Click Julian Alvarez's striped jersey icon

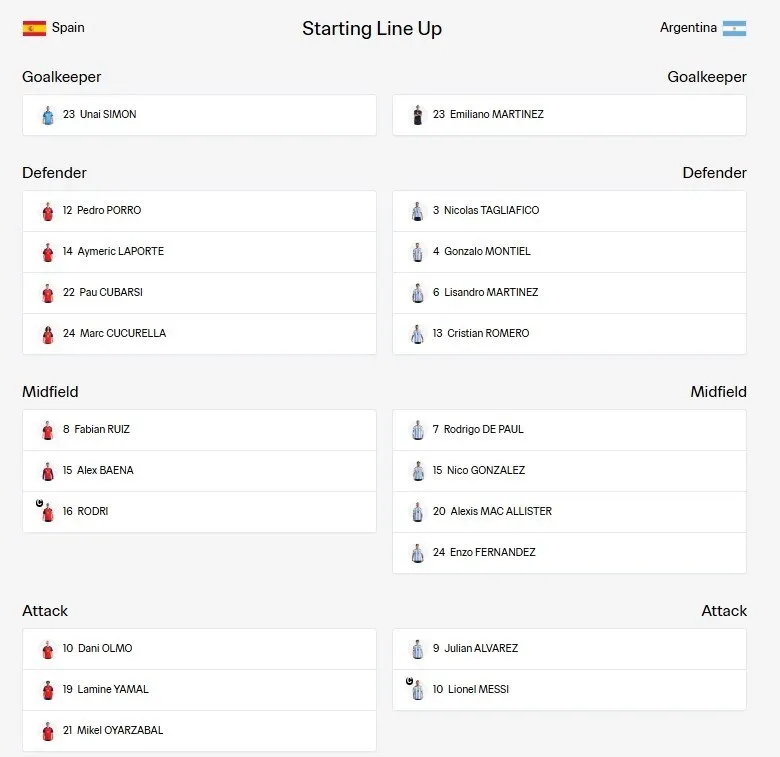tap(418, 649)
